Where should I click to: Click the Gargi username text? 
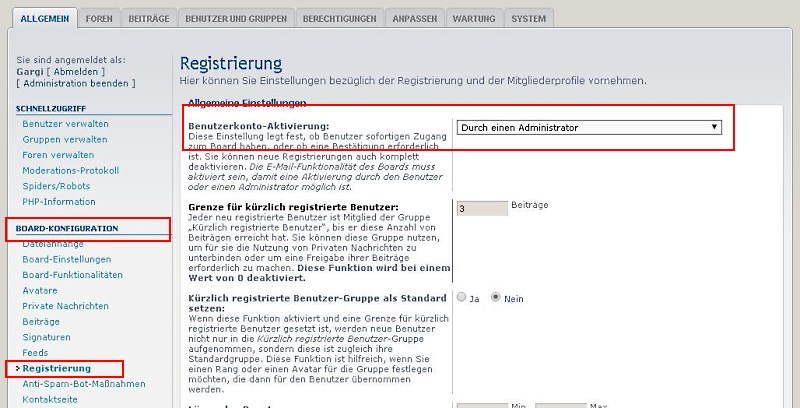30,72
